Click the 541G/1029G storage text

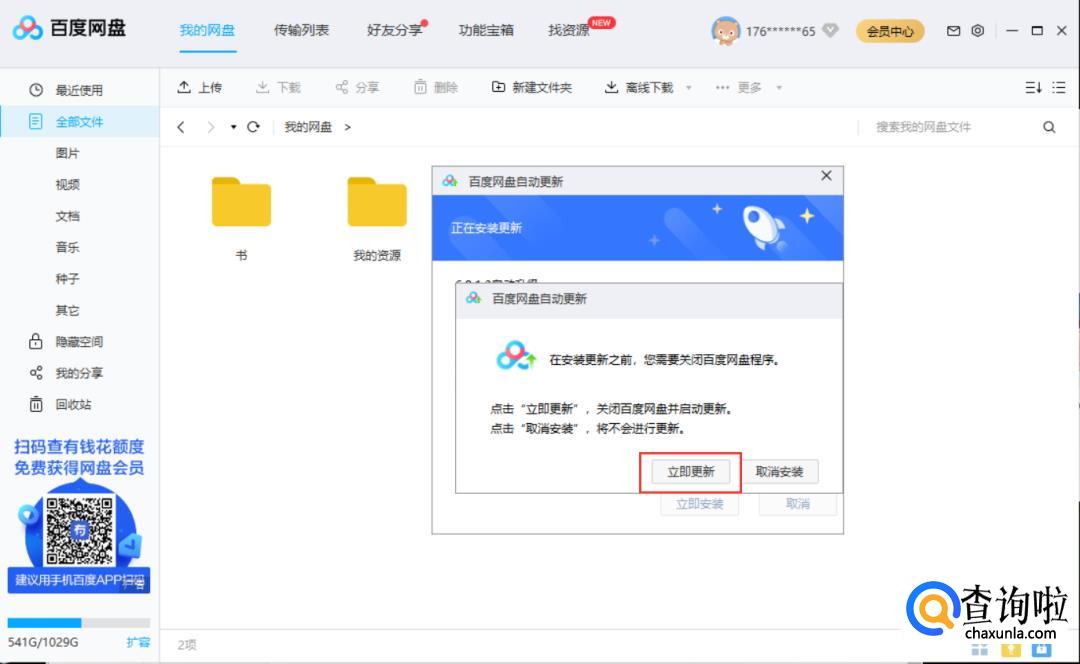(x=43, y=642)
